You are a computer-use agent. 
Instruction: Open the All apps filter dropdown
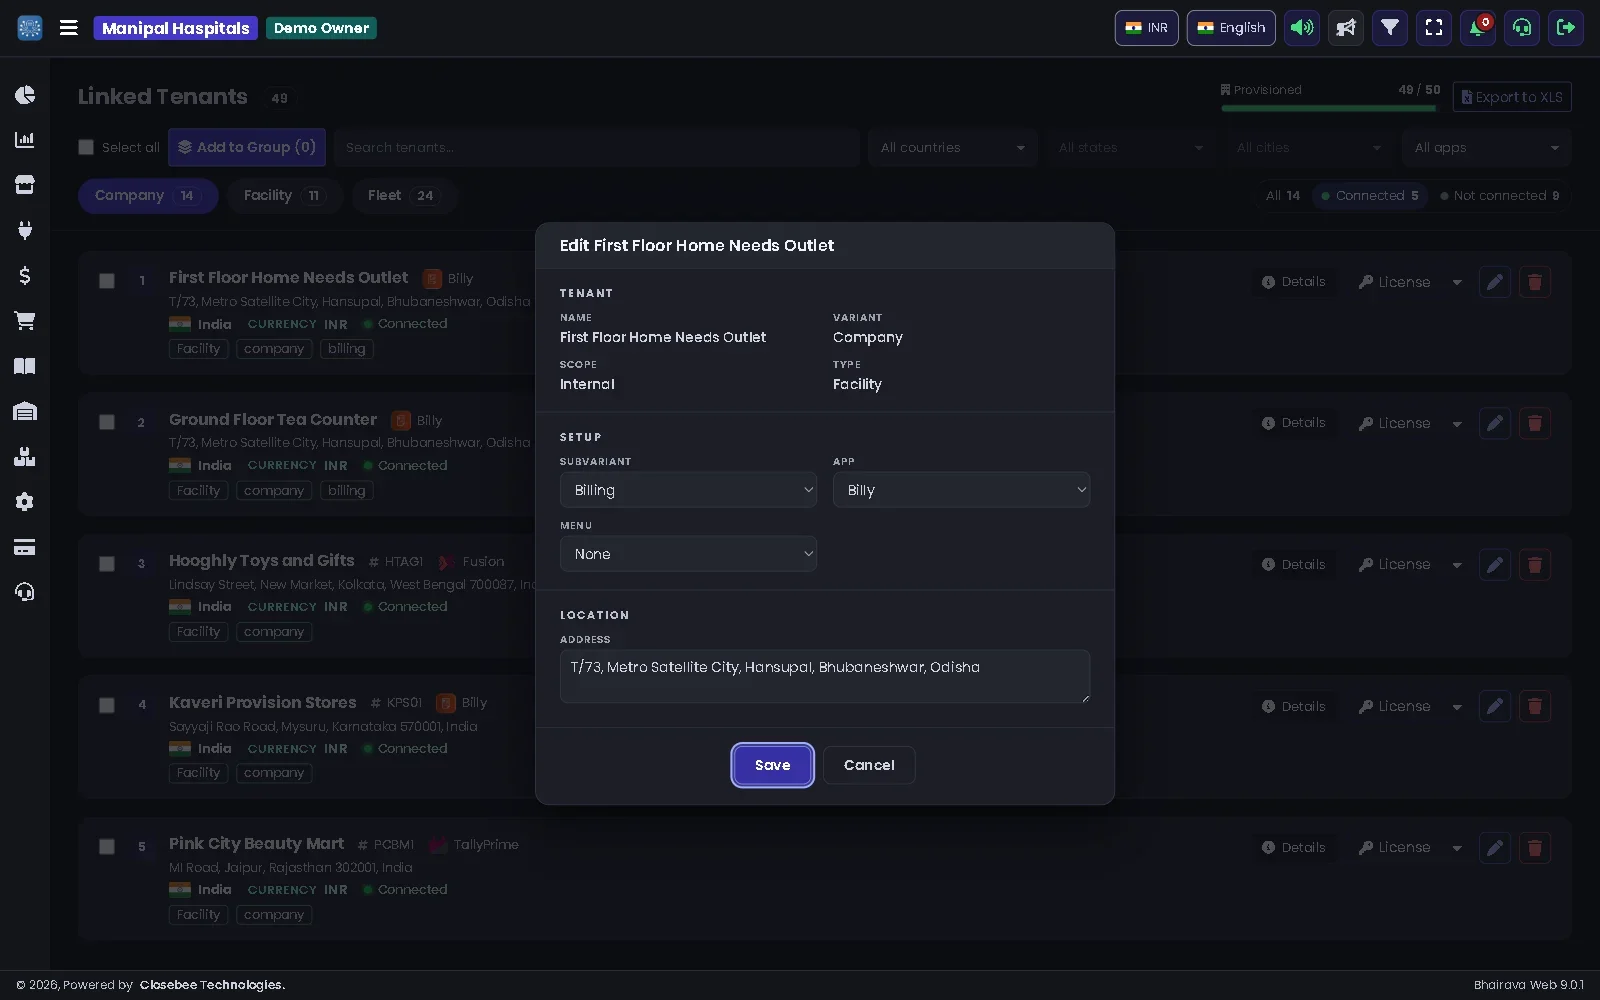click(1486, 147)
